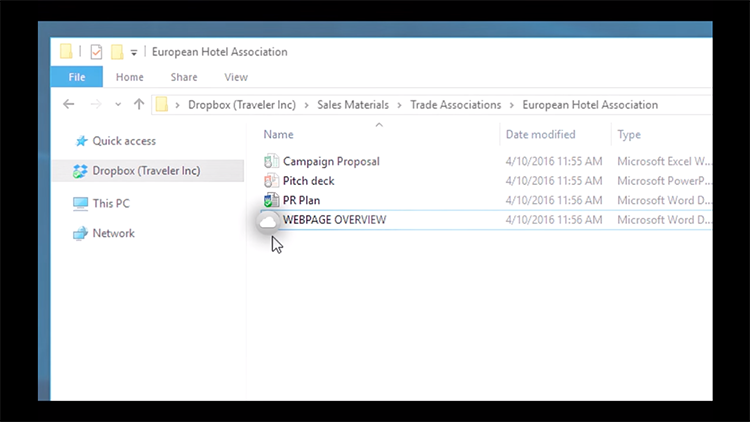The width and height of the screenshot is (750, 422).
Task: Switch to the View ribbon tab
Action: pyautogui.click(x=236, y=77)
